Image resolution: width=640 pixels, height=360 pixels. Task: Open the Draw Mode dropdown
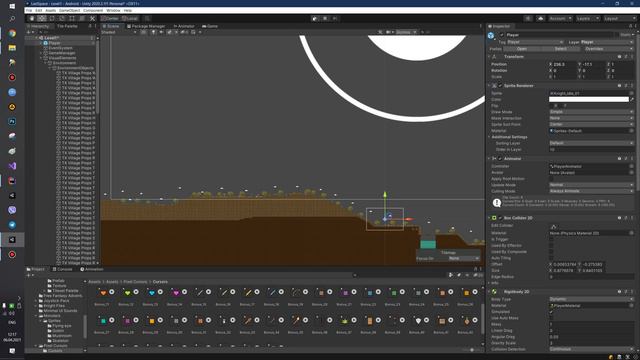click(591, 112)
